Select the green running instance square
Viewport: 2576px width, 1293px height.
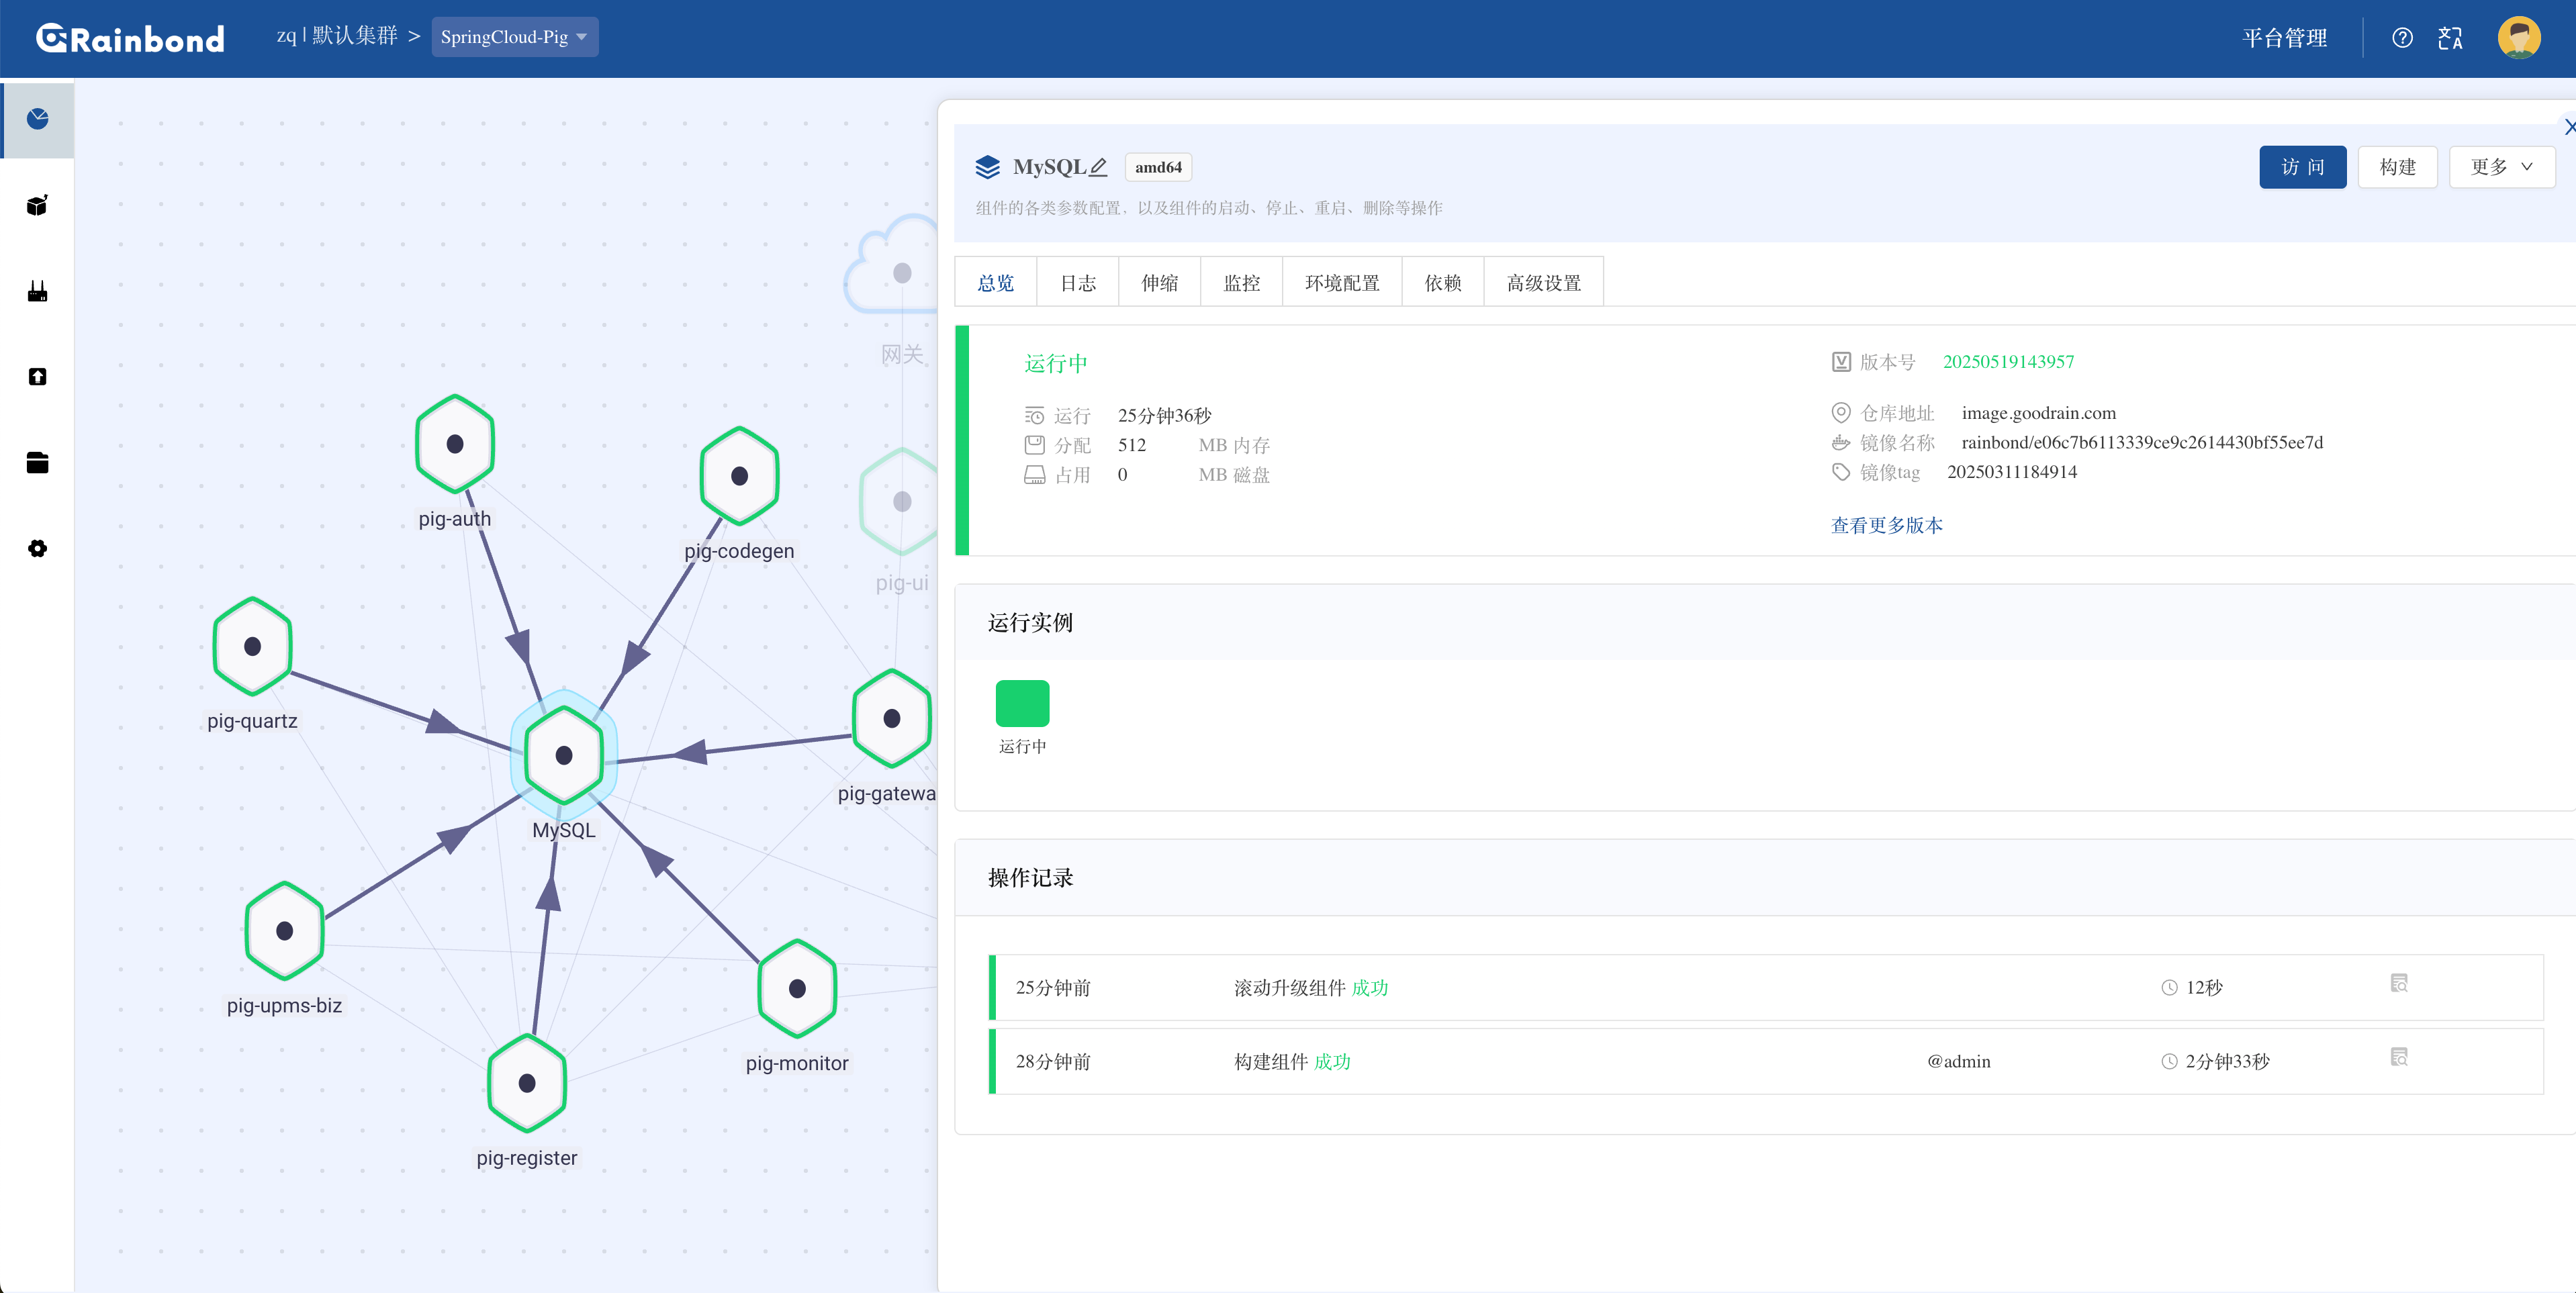(1022, 702)
